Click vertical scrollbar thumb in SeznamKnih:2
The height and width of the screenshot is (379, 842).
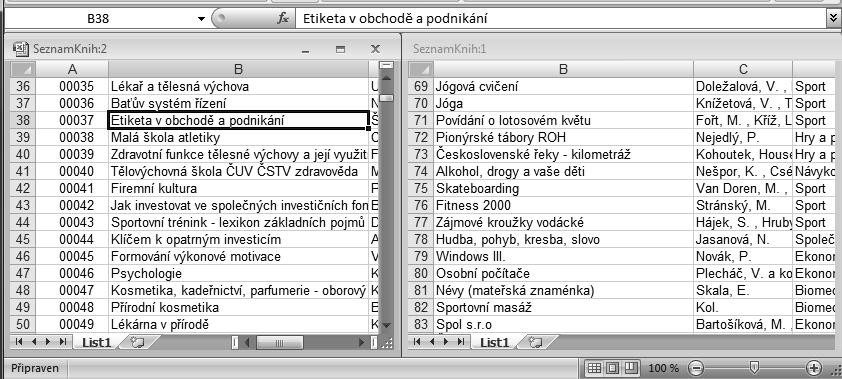tap(386, 98)
